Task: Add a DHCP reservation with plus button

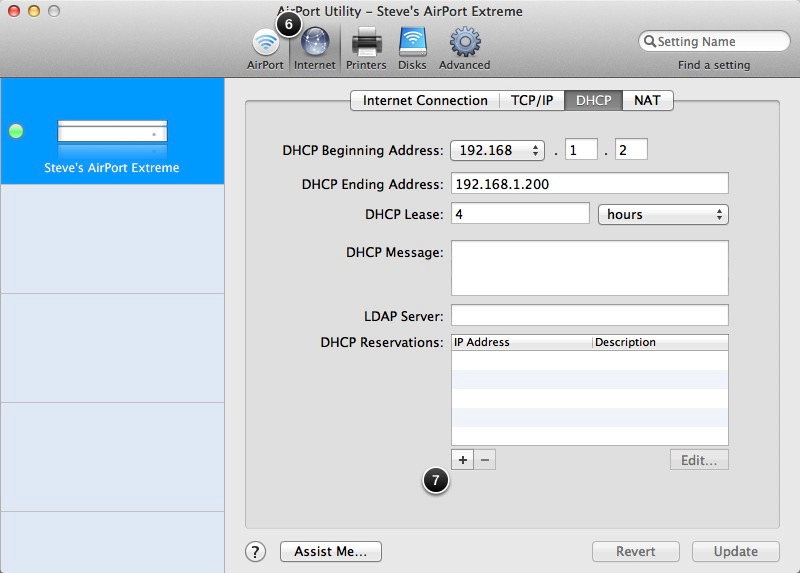Action: coord(462,460)
